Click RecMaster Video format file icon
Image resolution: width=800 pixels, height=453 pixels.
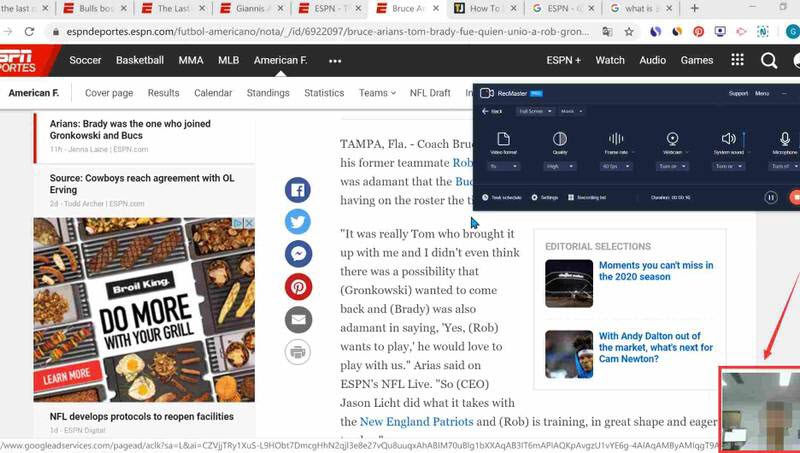(503, 139)
